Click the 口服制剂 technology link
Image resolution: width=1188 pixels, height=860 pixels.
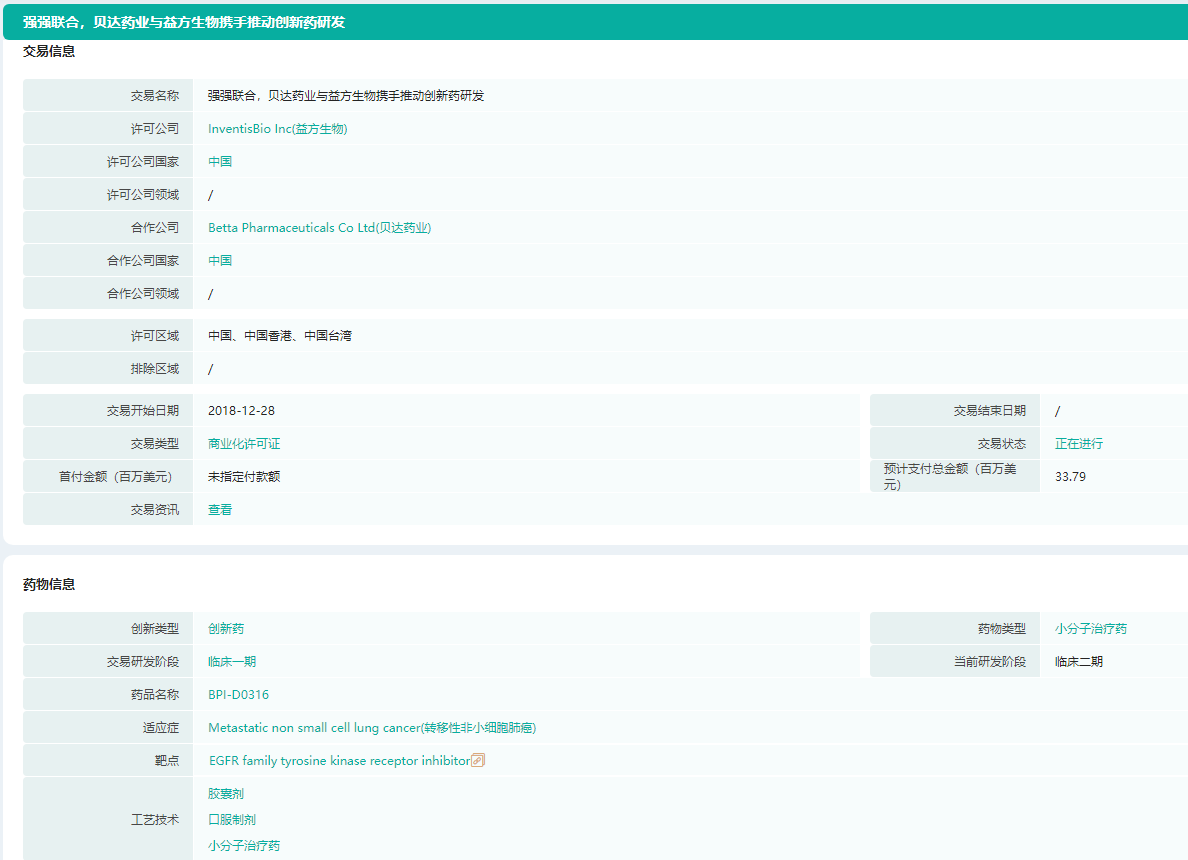tap(232, 819)
